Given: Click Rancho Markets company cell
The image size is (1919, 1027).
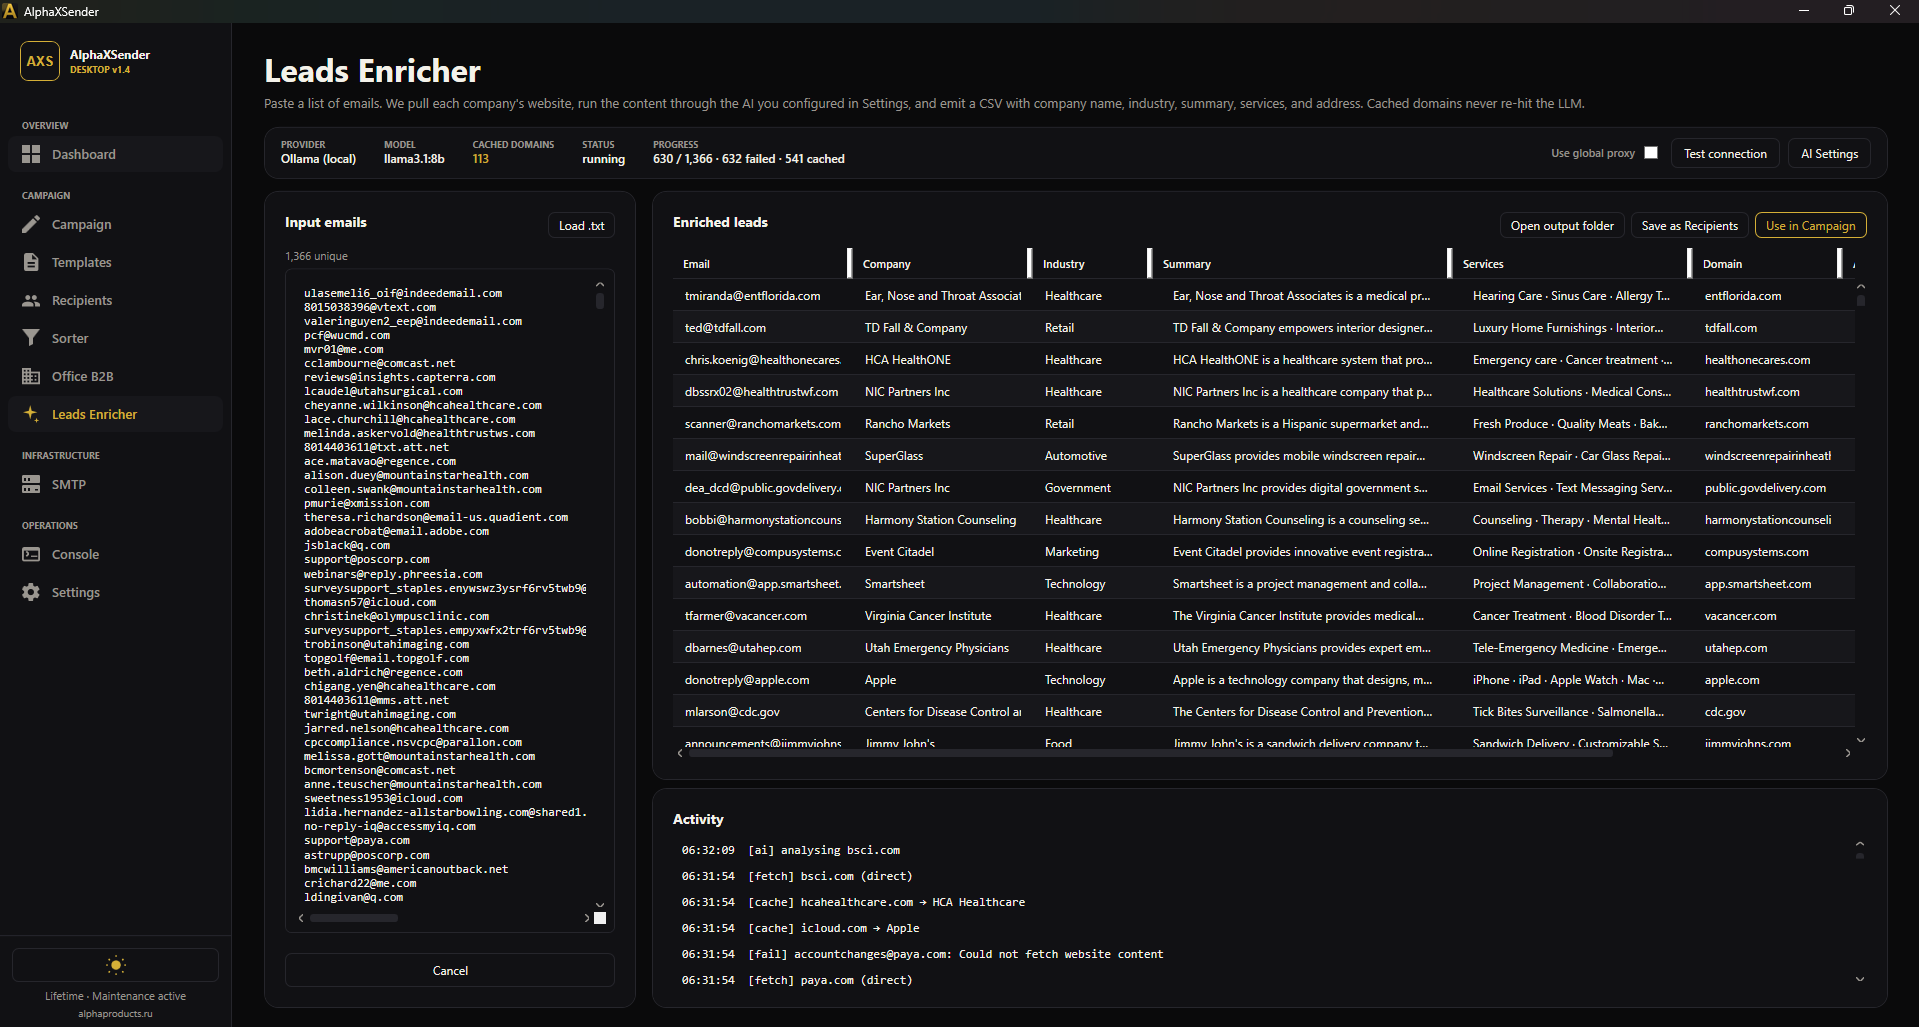Looking at the screenshot, I should (907, 424).
